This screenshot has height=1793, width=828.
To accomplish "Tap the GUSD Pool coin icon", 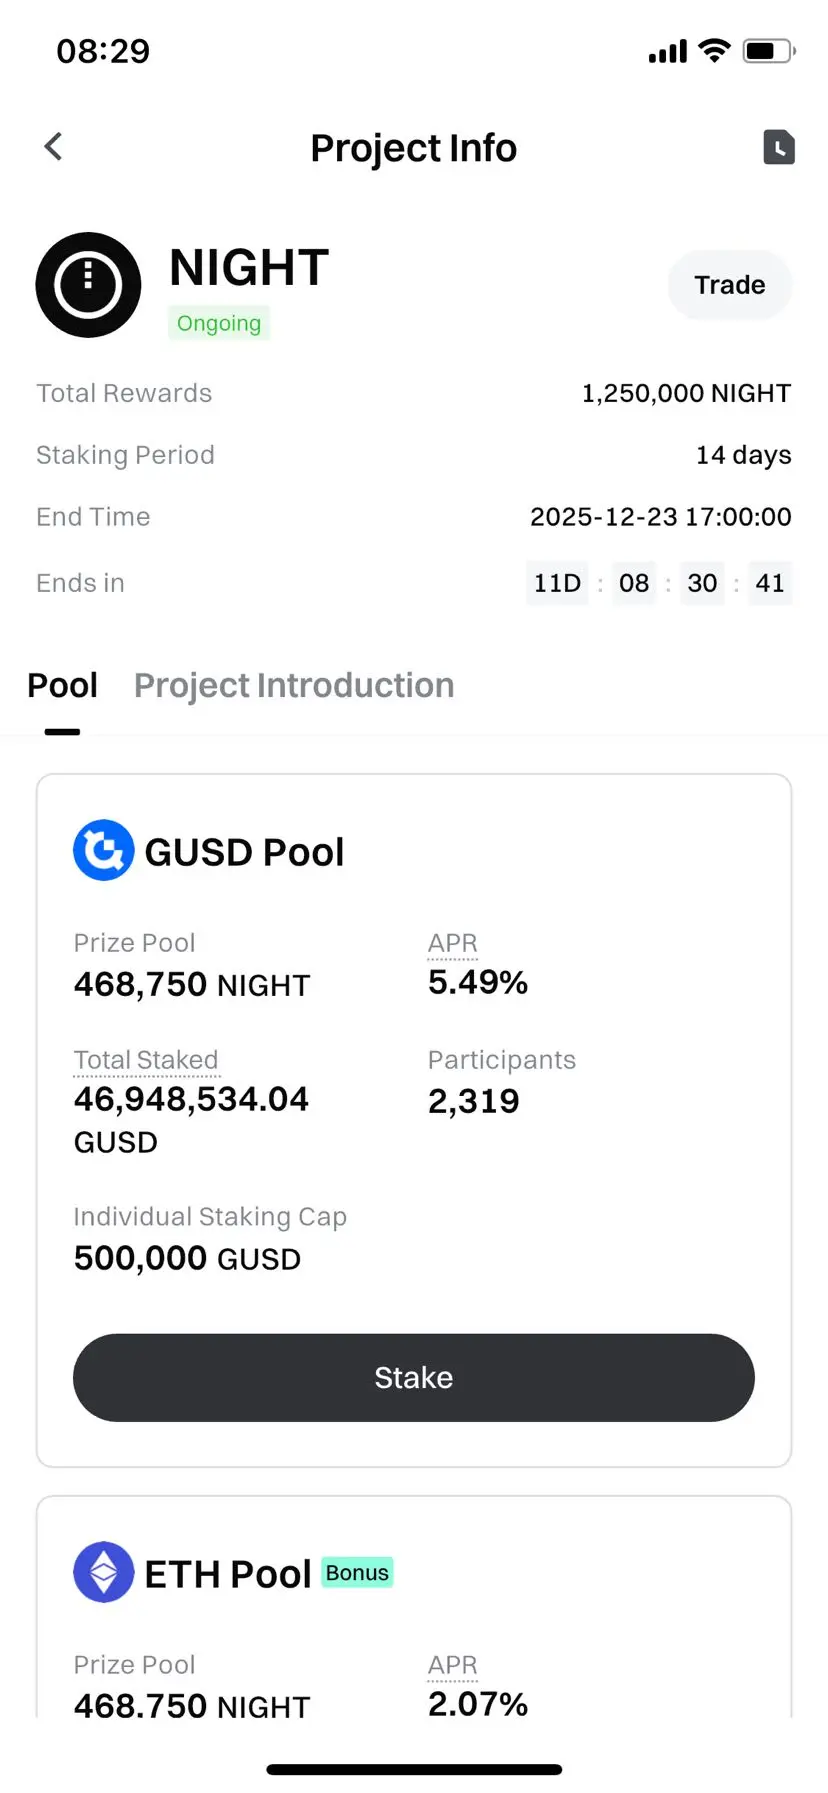I will tap(104, 851).
